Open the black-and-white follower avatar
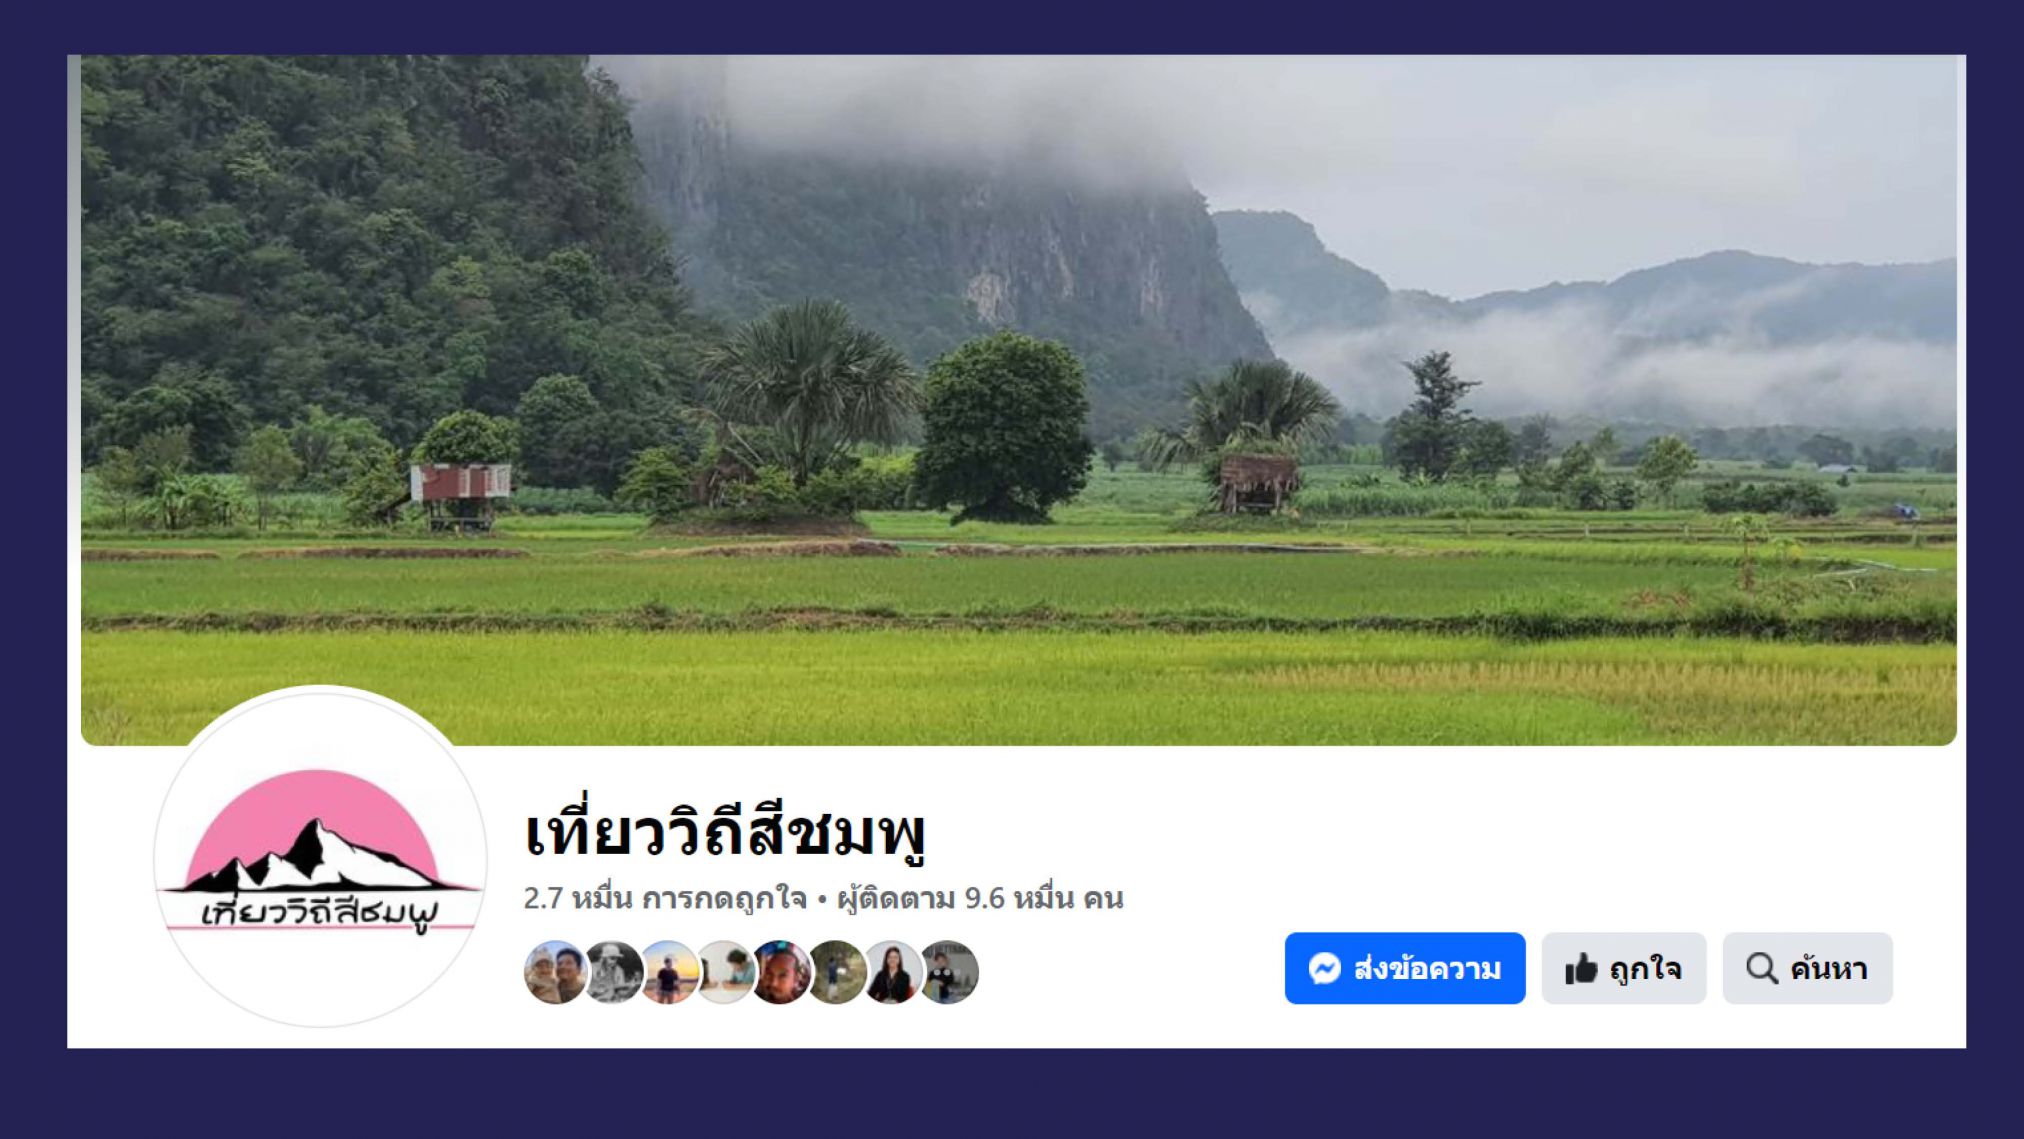This screenshot has width=2024, height=1139. click(x=612, y=972)
